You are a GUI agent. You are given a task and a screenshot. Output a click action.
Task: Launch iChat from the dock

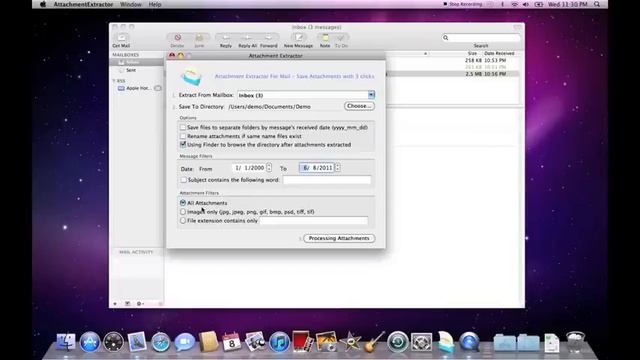tap(184, 342)
